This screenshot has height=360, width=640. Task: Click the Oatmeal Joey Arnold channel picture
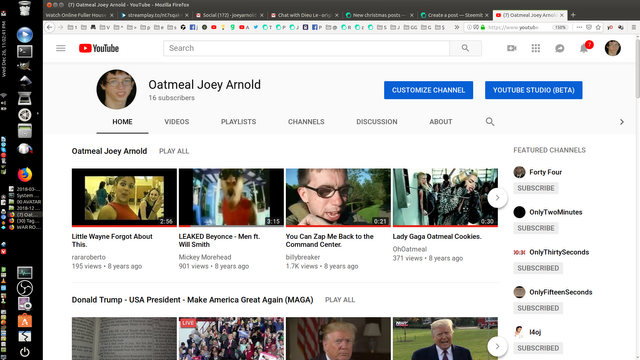(116, 89)
